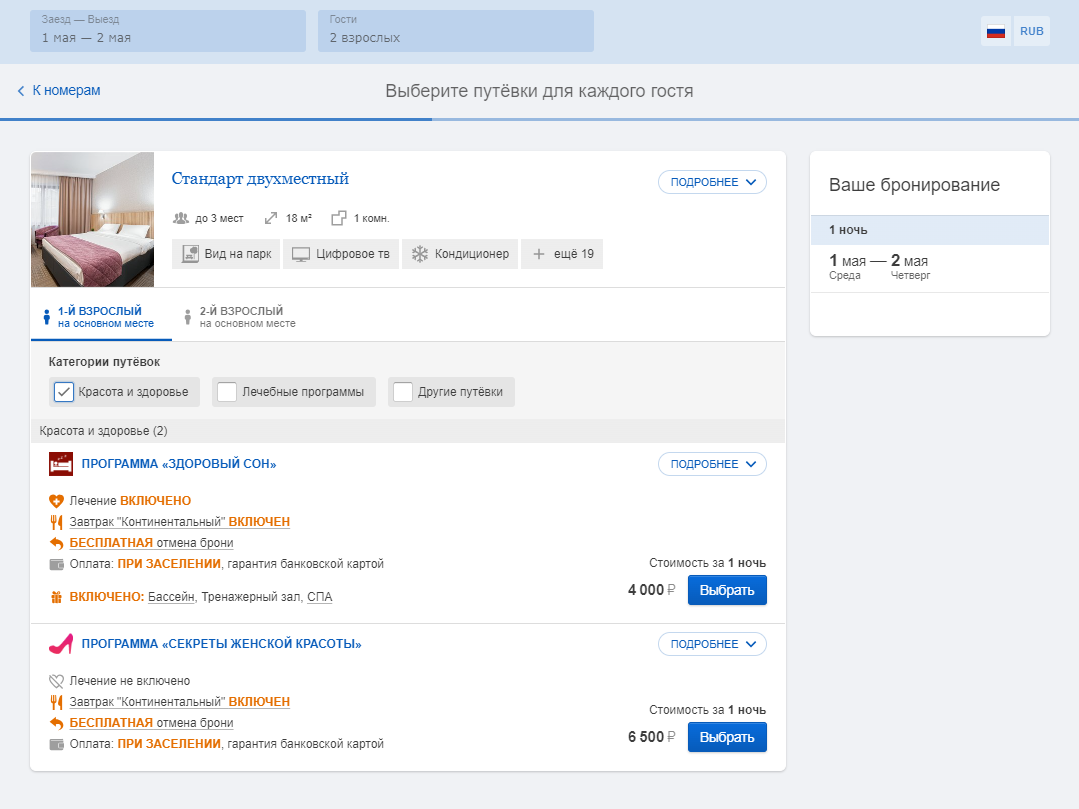
Task: Click the back arrow next to «К номерам»
Action: (21, 91)
